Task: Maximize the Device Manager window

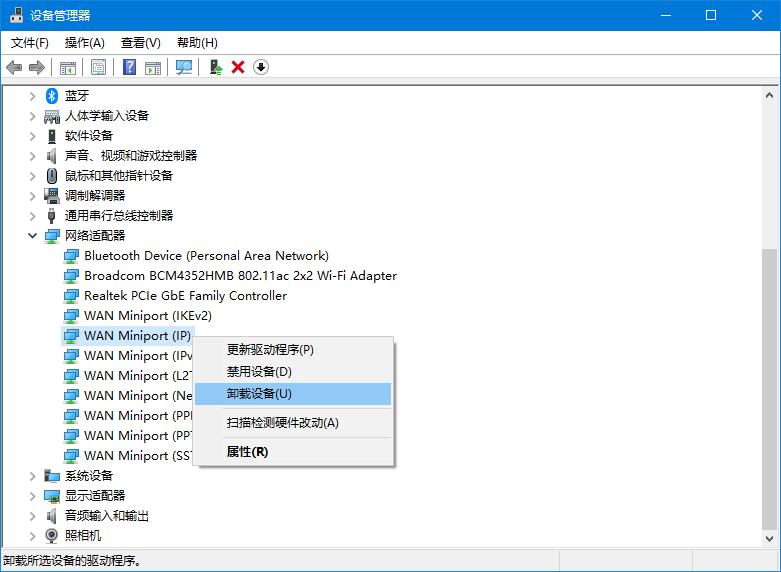Action: tap(711, 15)
